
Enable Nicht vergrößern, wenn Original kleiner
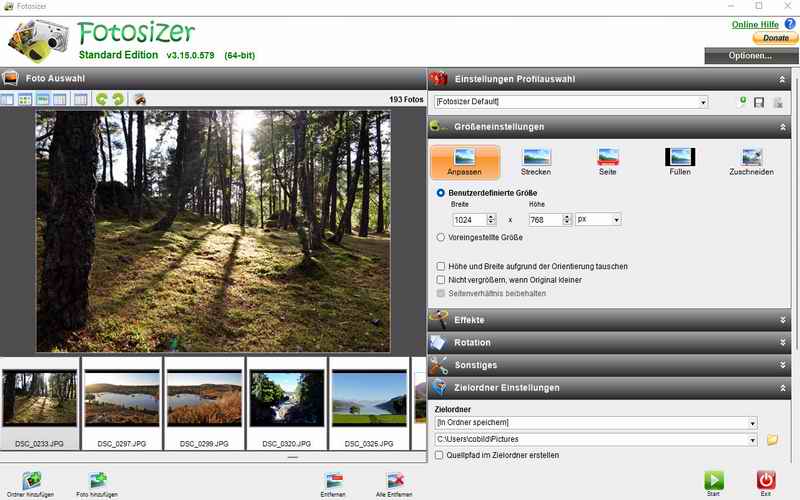pyautogui.click(x=441, y=280)
